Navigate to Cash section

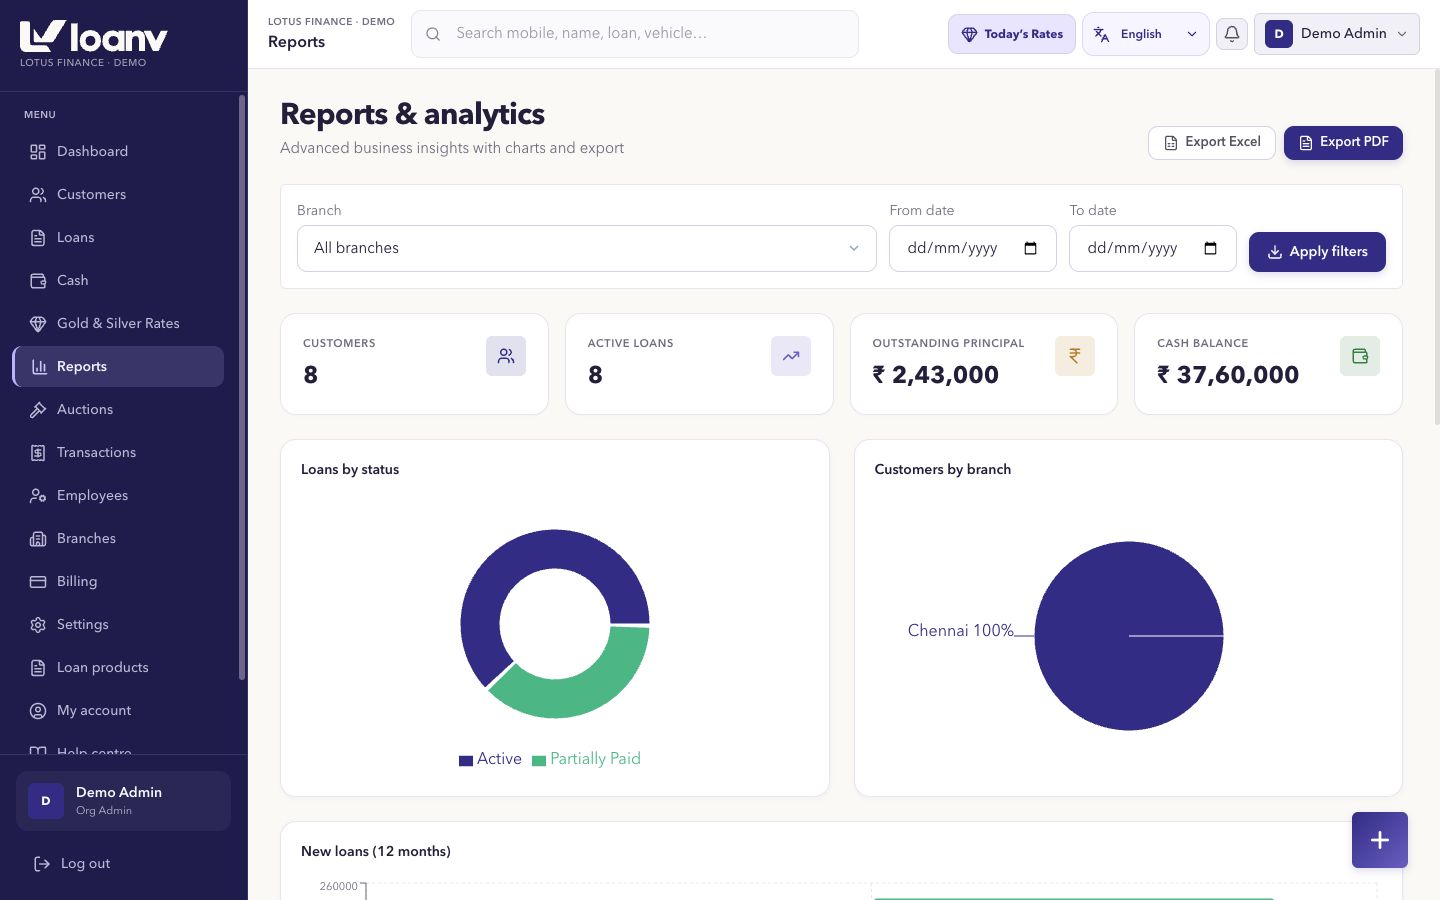click(118, 280)
